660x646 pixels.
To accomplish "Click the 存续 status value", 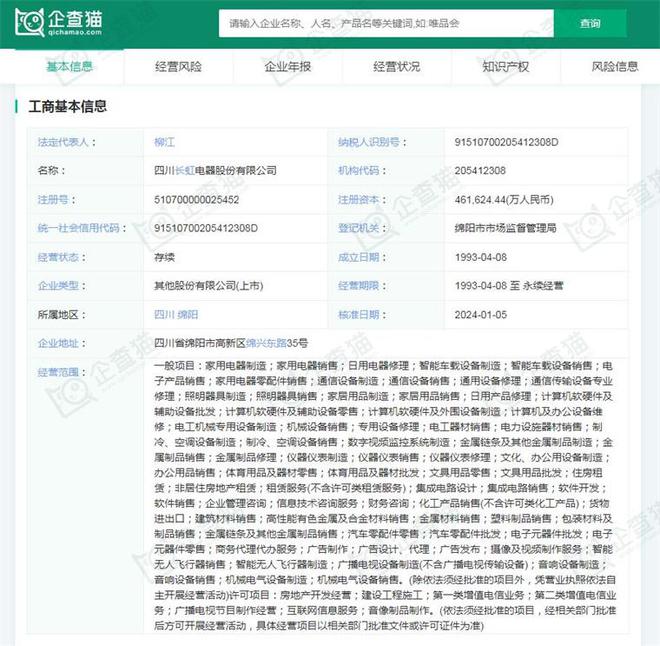I will coord(164,257).
